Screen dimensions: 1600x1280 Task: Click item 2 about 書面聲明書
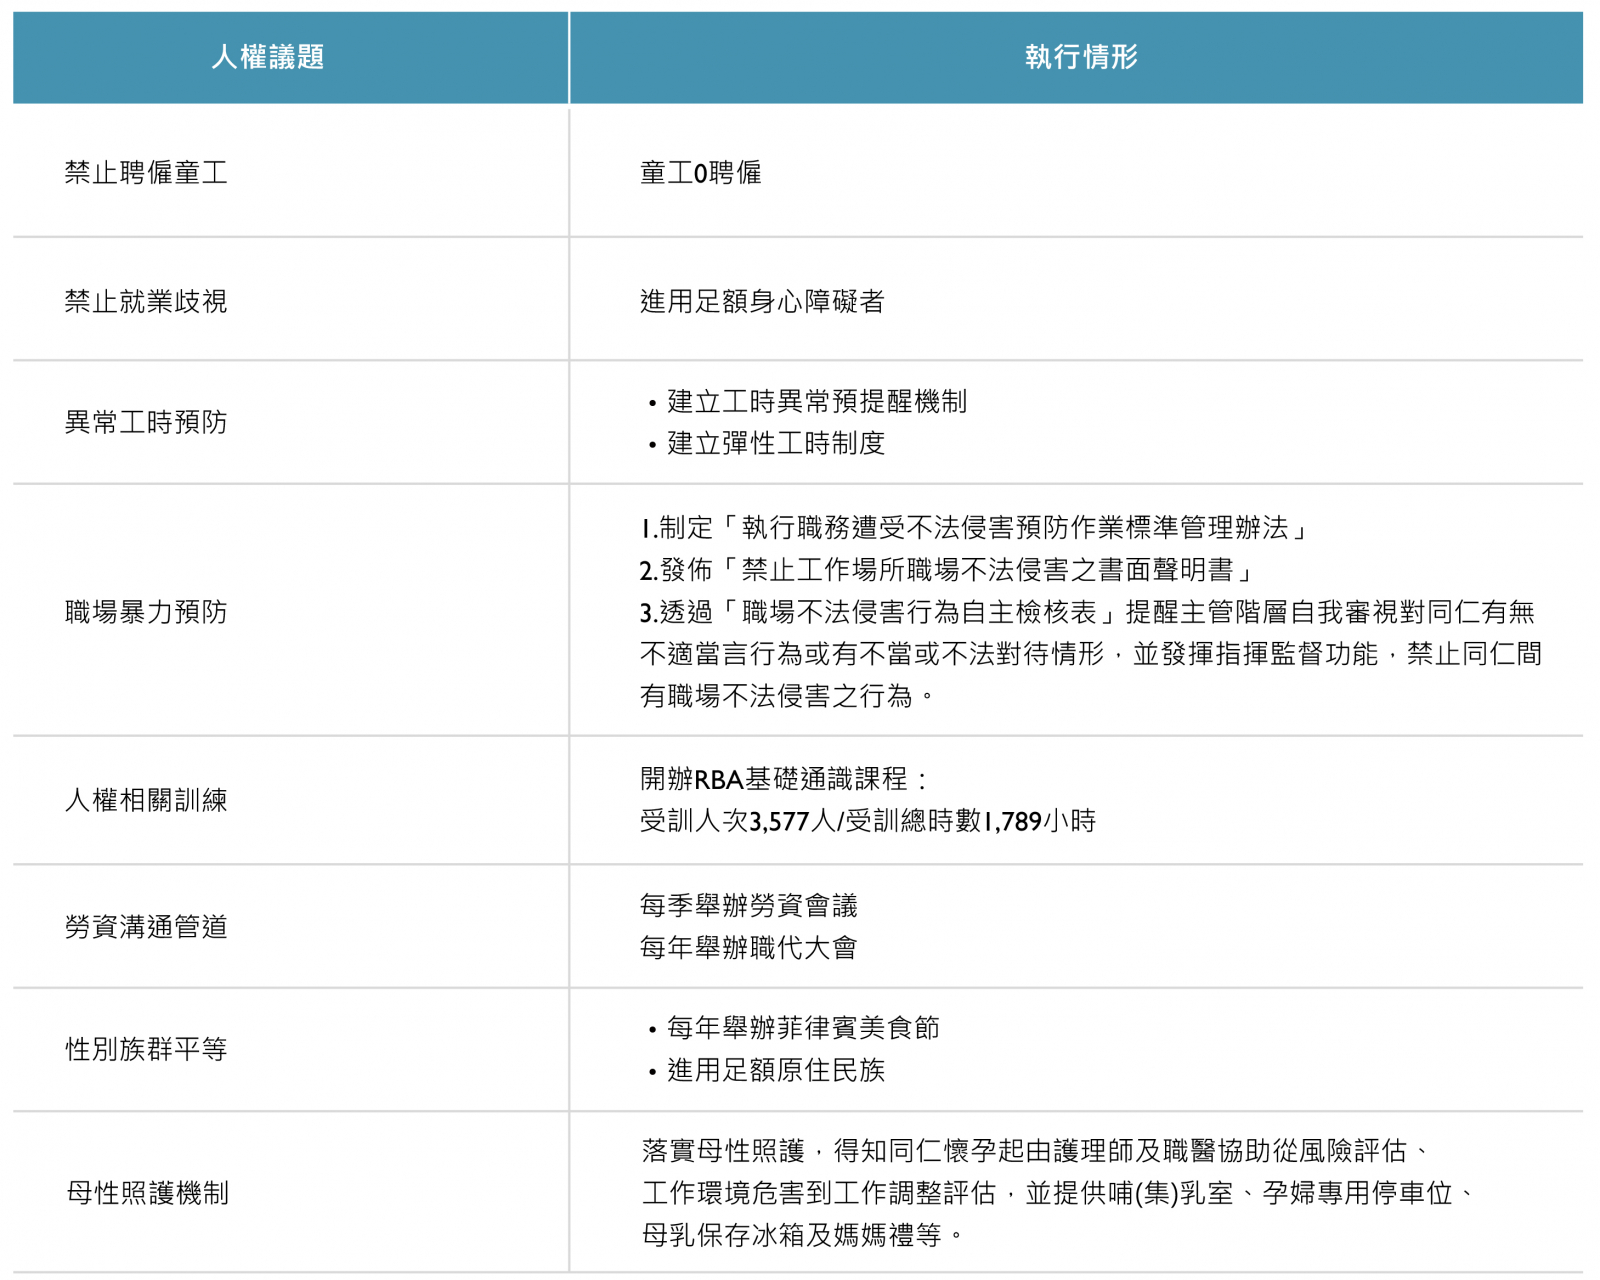pyautogui.click(x=946, y=570)
